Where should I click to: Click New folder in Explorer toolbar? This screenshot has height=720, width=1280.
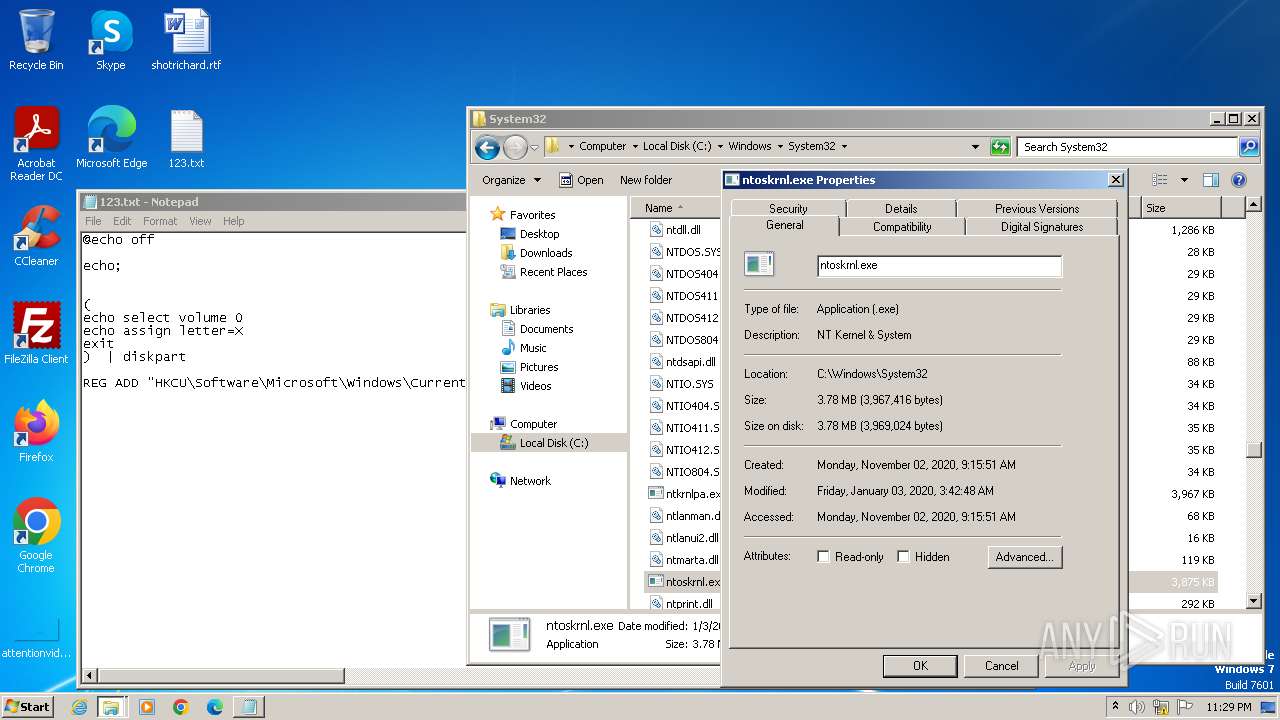(646, 180)
